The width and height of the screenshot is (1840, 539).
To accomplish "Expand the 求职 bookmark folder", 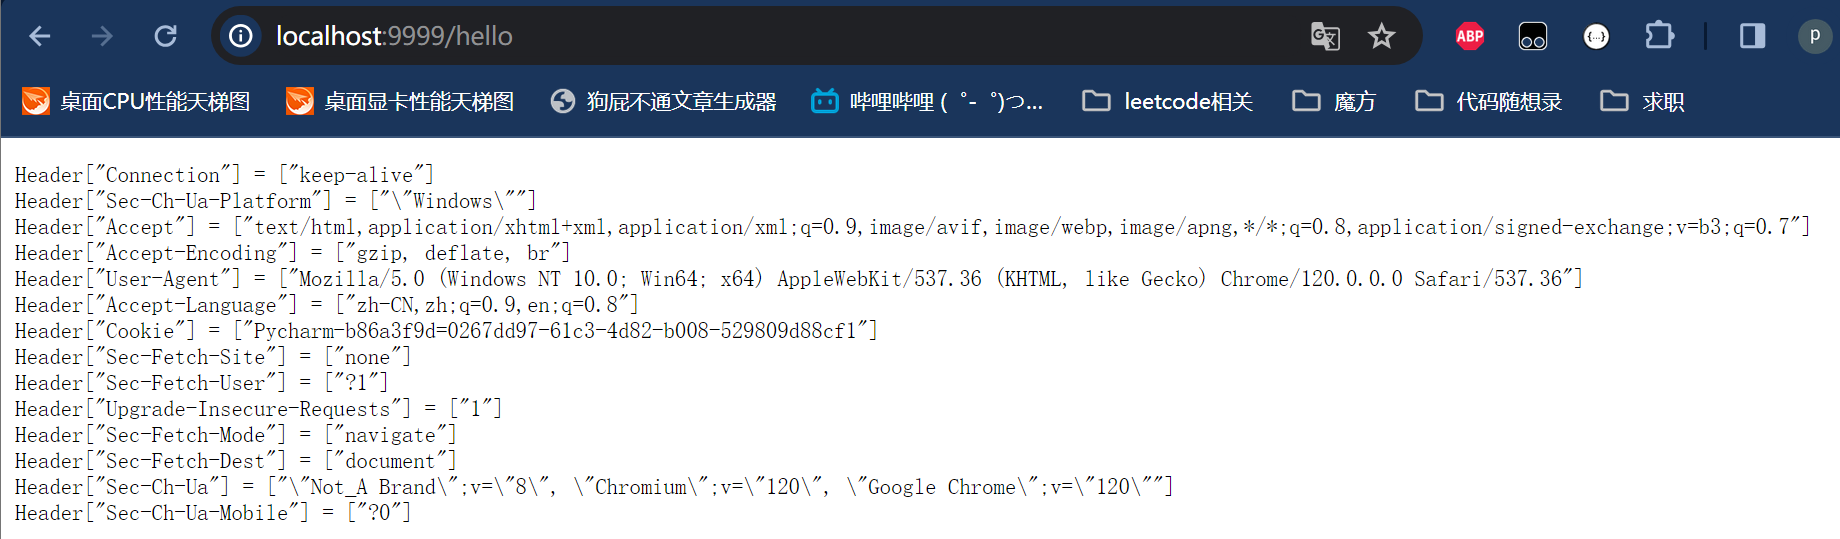I will tap(1642, 101).
